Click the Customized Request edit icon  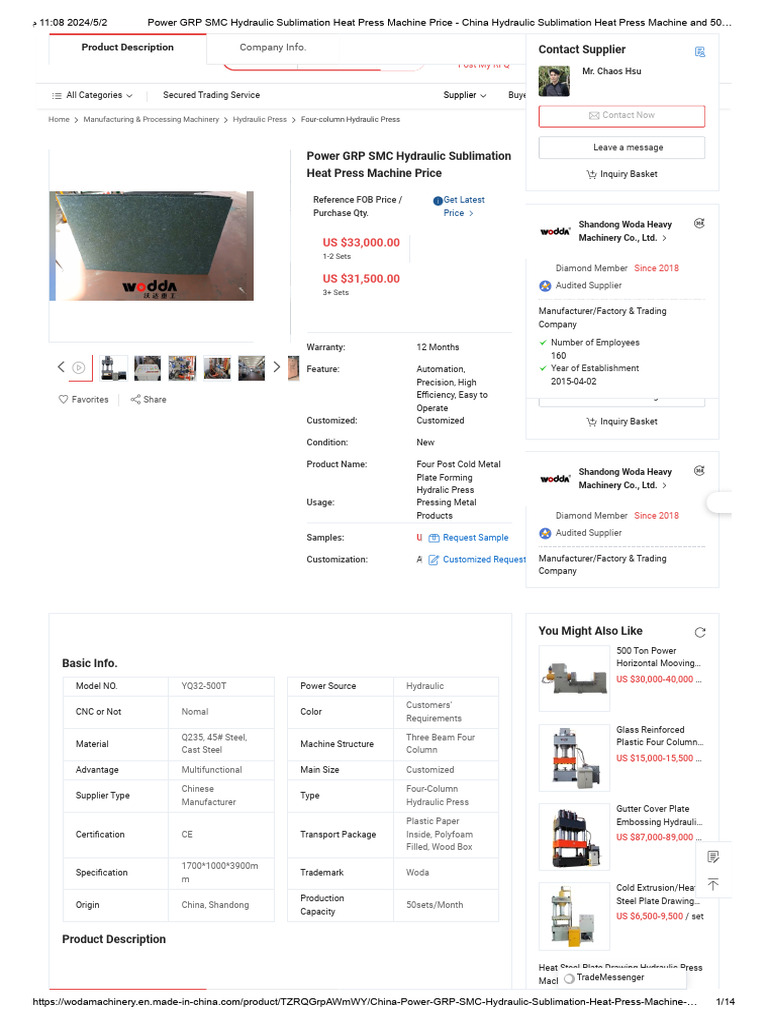(434, 560)
